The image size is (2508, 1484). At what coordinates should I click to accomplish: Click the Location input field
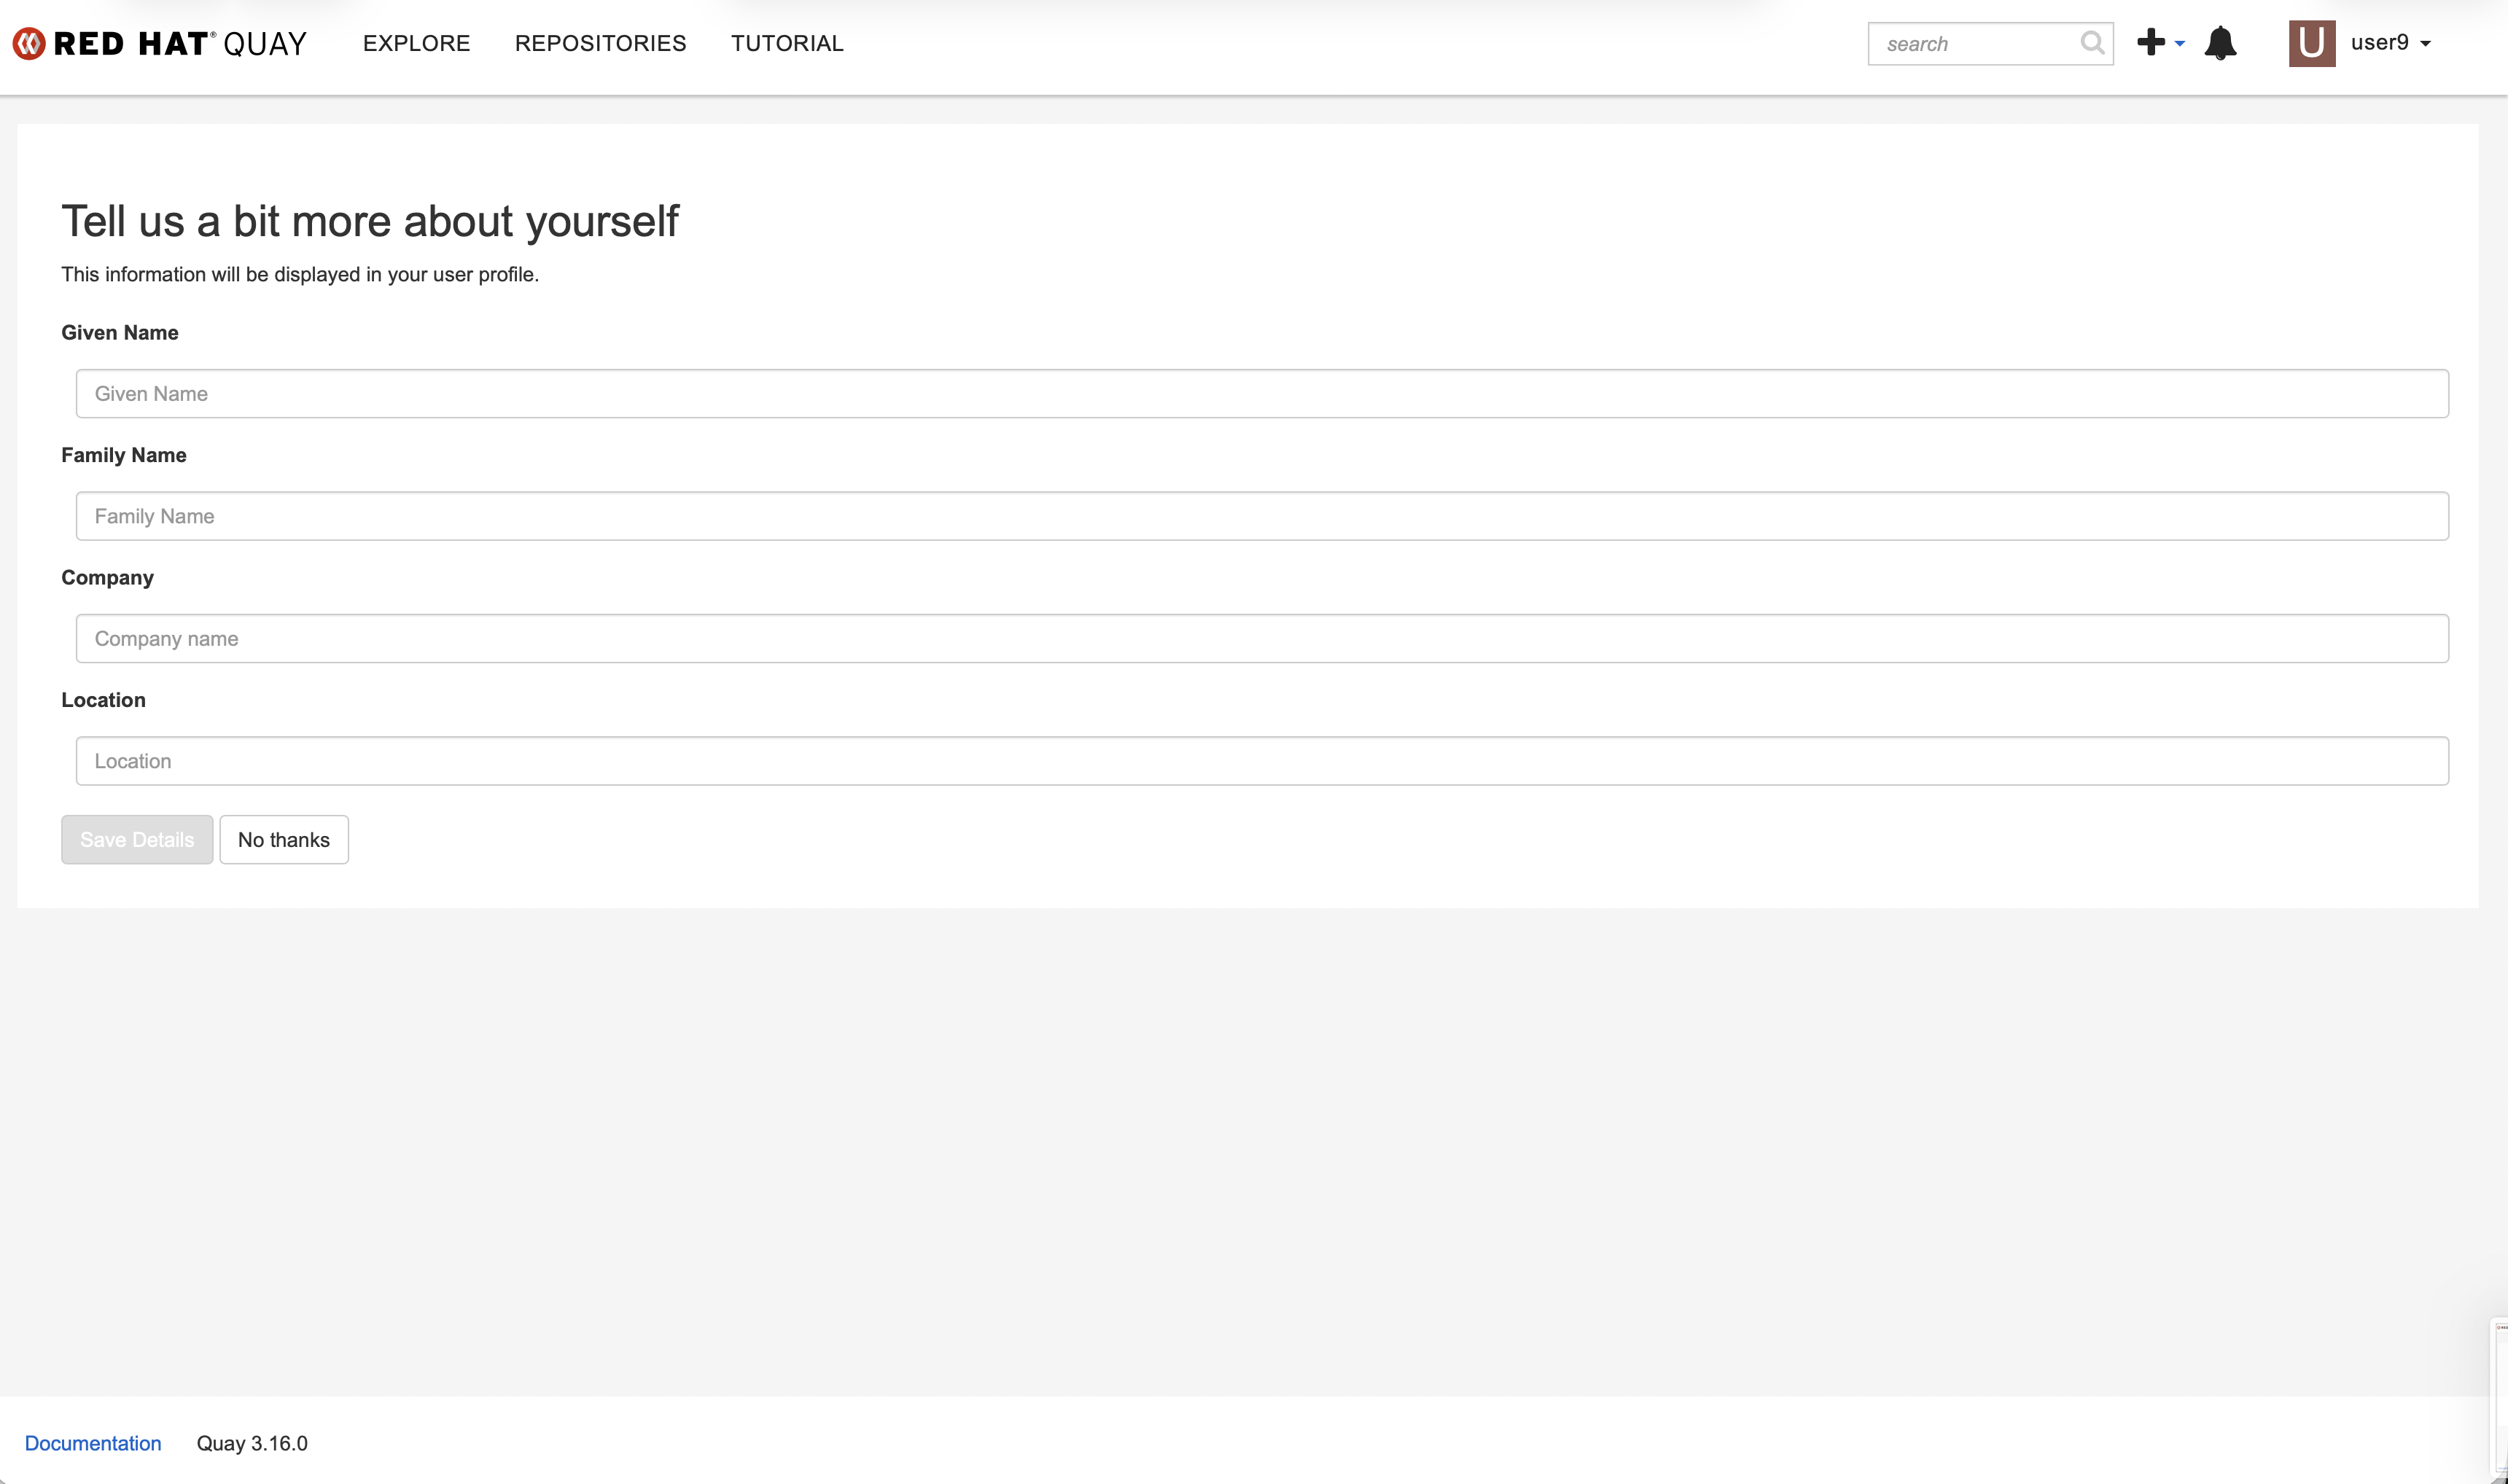tap(1262, 761)
